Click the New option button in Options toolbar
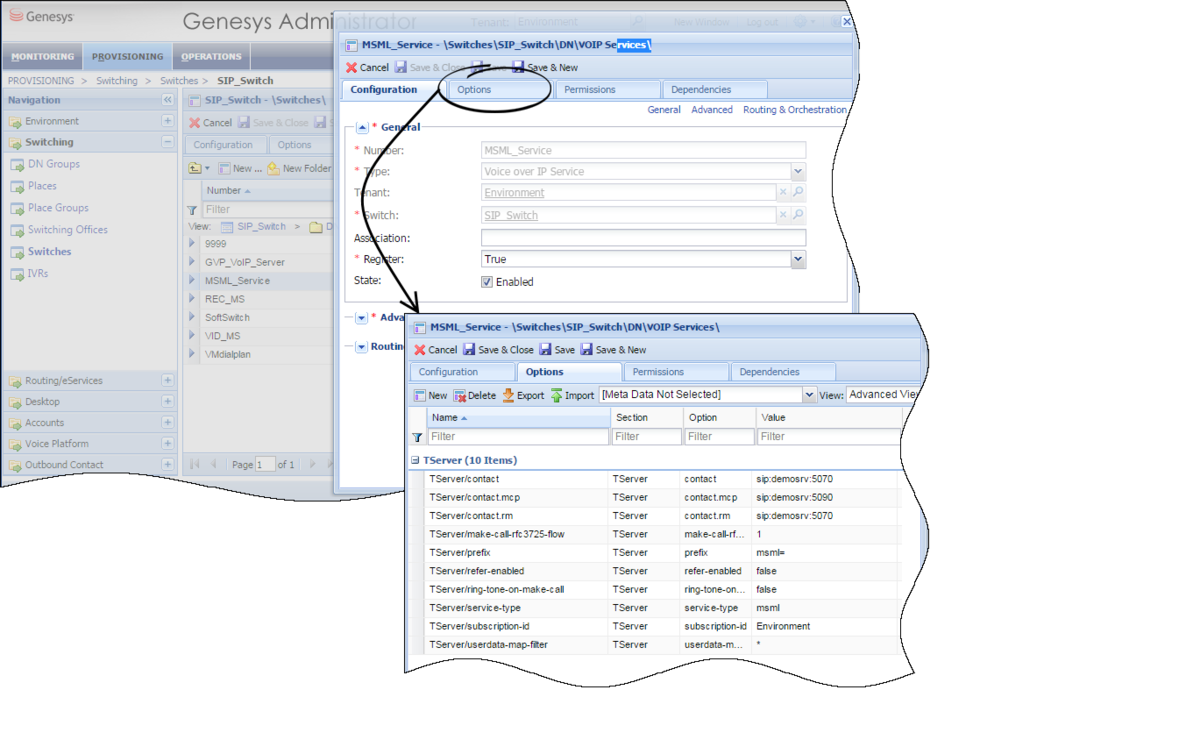Image resolution: width=1200 pixels, height=754 pixels. point(431,395)
